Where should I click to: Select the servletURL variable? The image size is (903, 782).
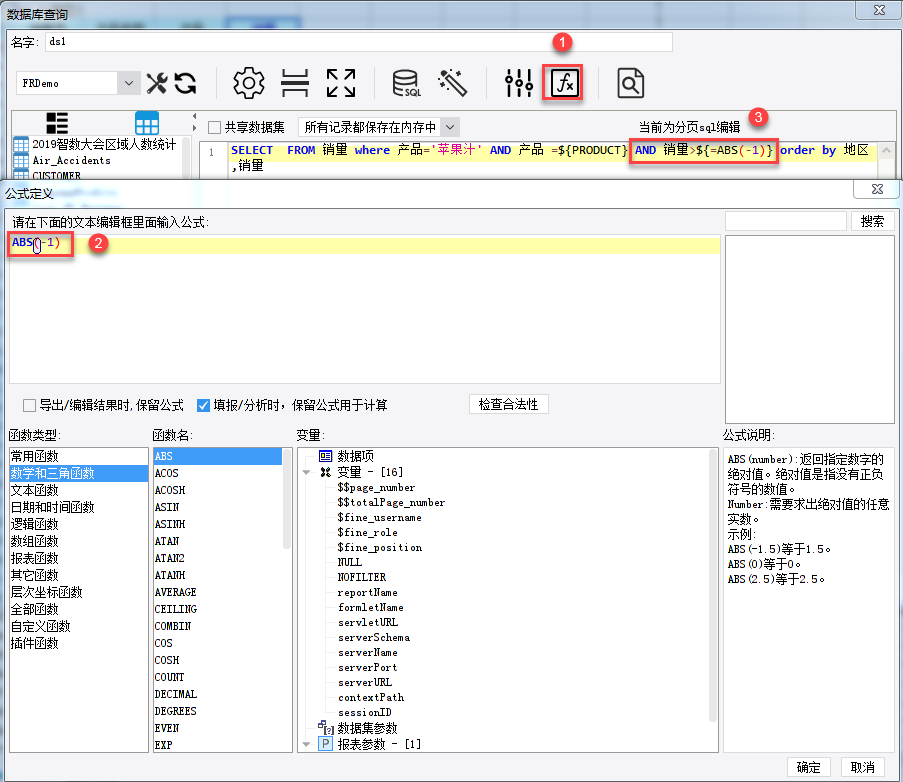point(368,622)
